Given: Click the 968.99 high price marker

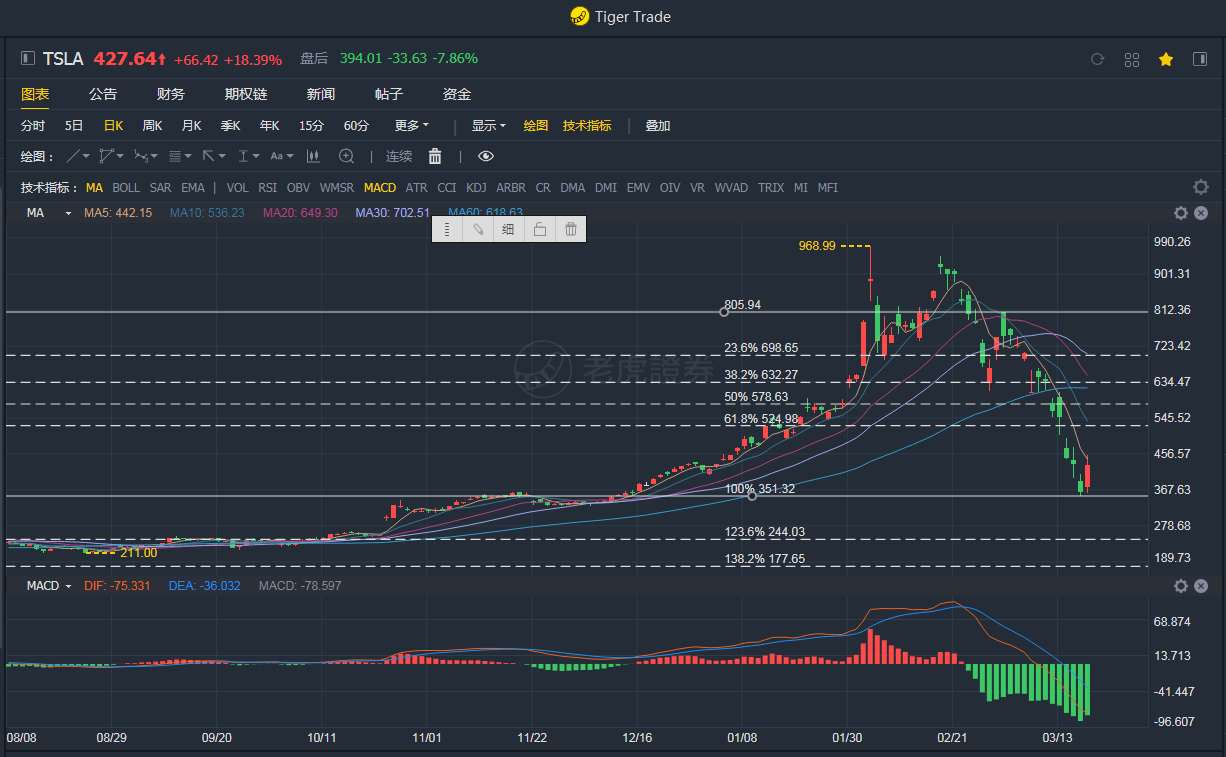Looking at the screenshot, I should click(x=817, y=245).
